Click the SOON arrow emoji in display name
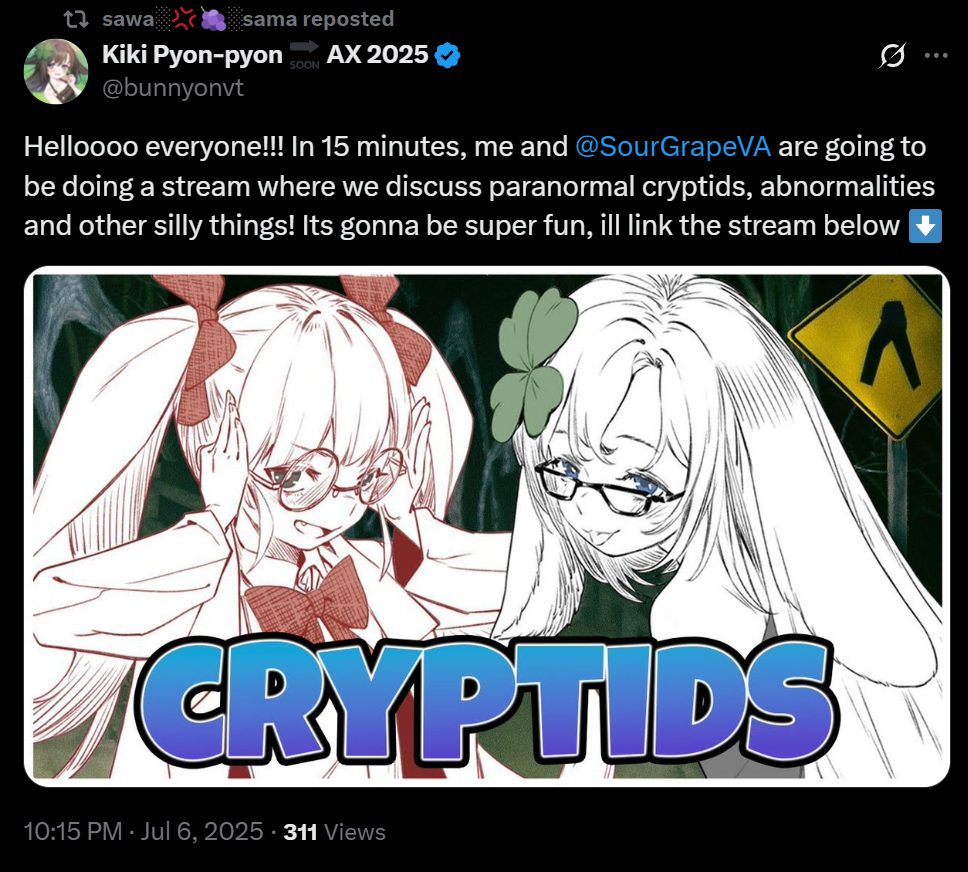The height and width of the screenshot is (872, 968). pyautogui.click(x=304, y=55)
